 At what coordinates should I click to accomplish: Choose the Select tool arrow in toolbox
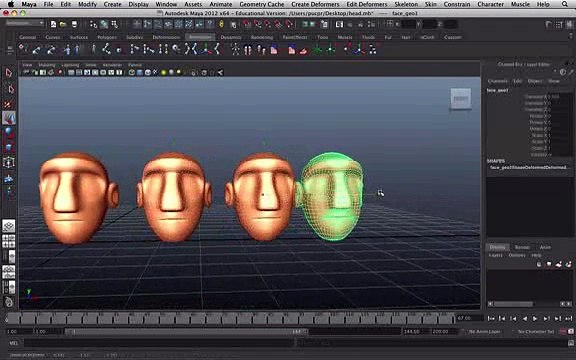pyautogui.click(x=9, y=73)
